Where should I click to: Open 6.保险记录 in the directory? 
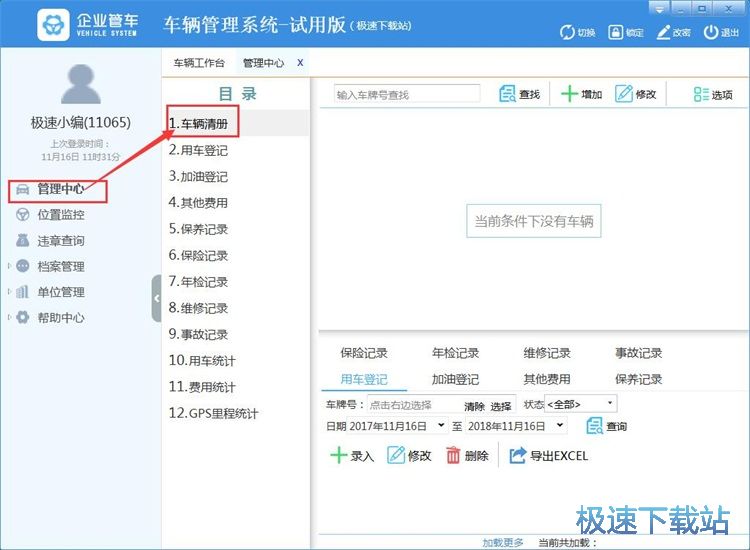[x=198, y=255]
